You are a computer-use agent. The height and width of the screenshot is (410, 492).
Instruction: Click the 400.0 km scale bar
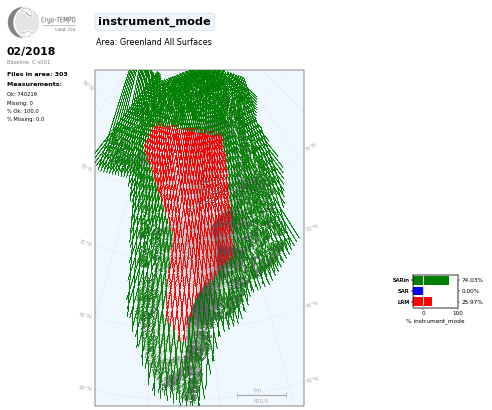[x=262, y=396]
